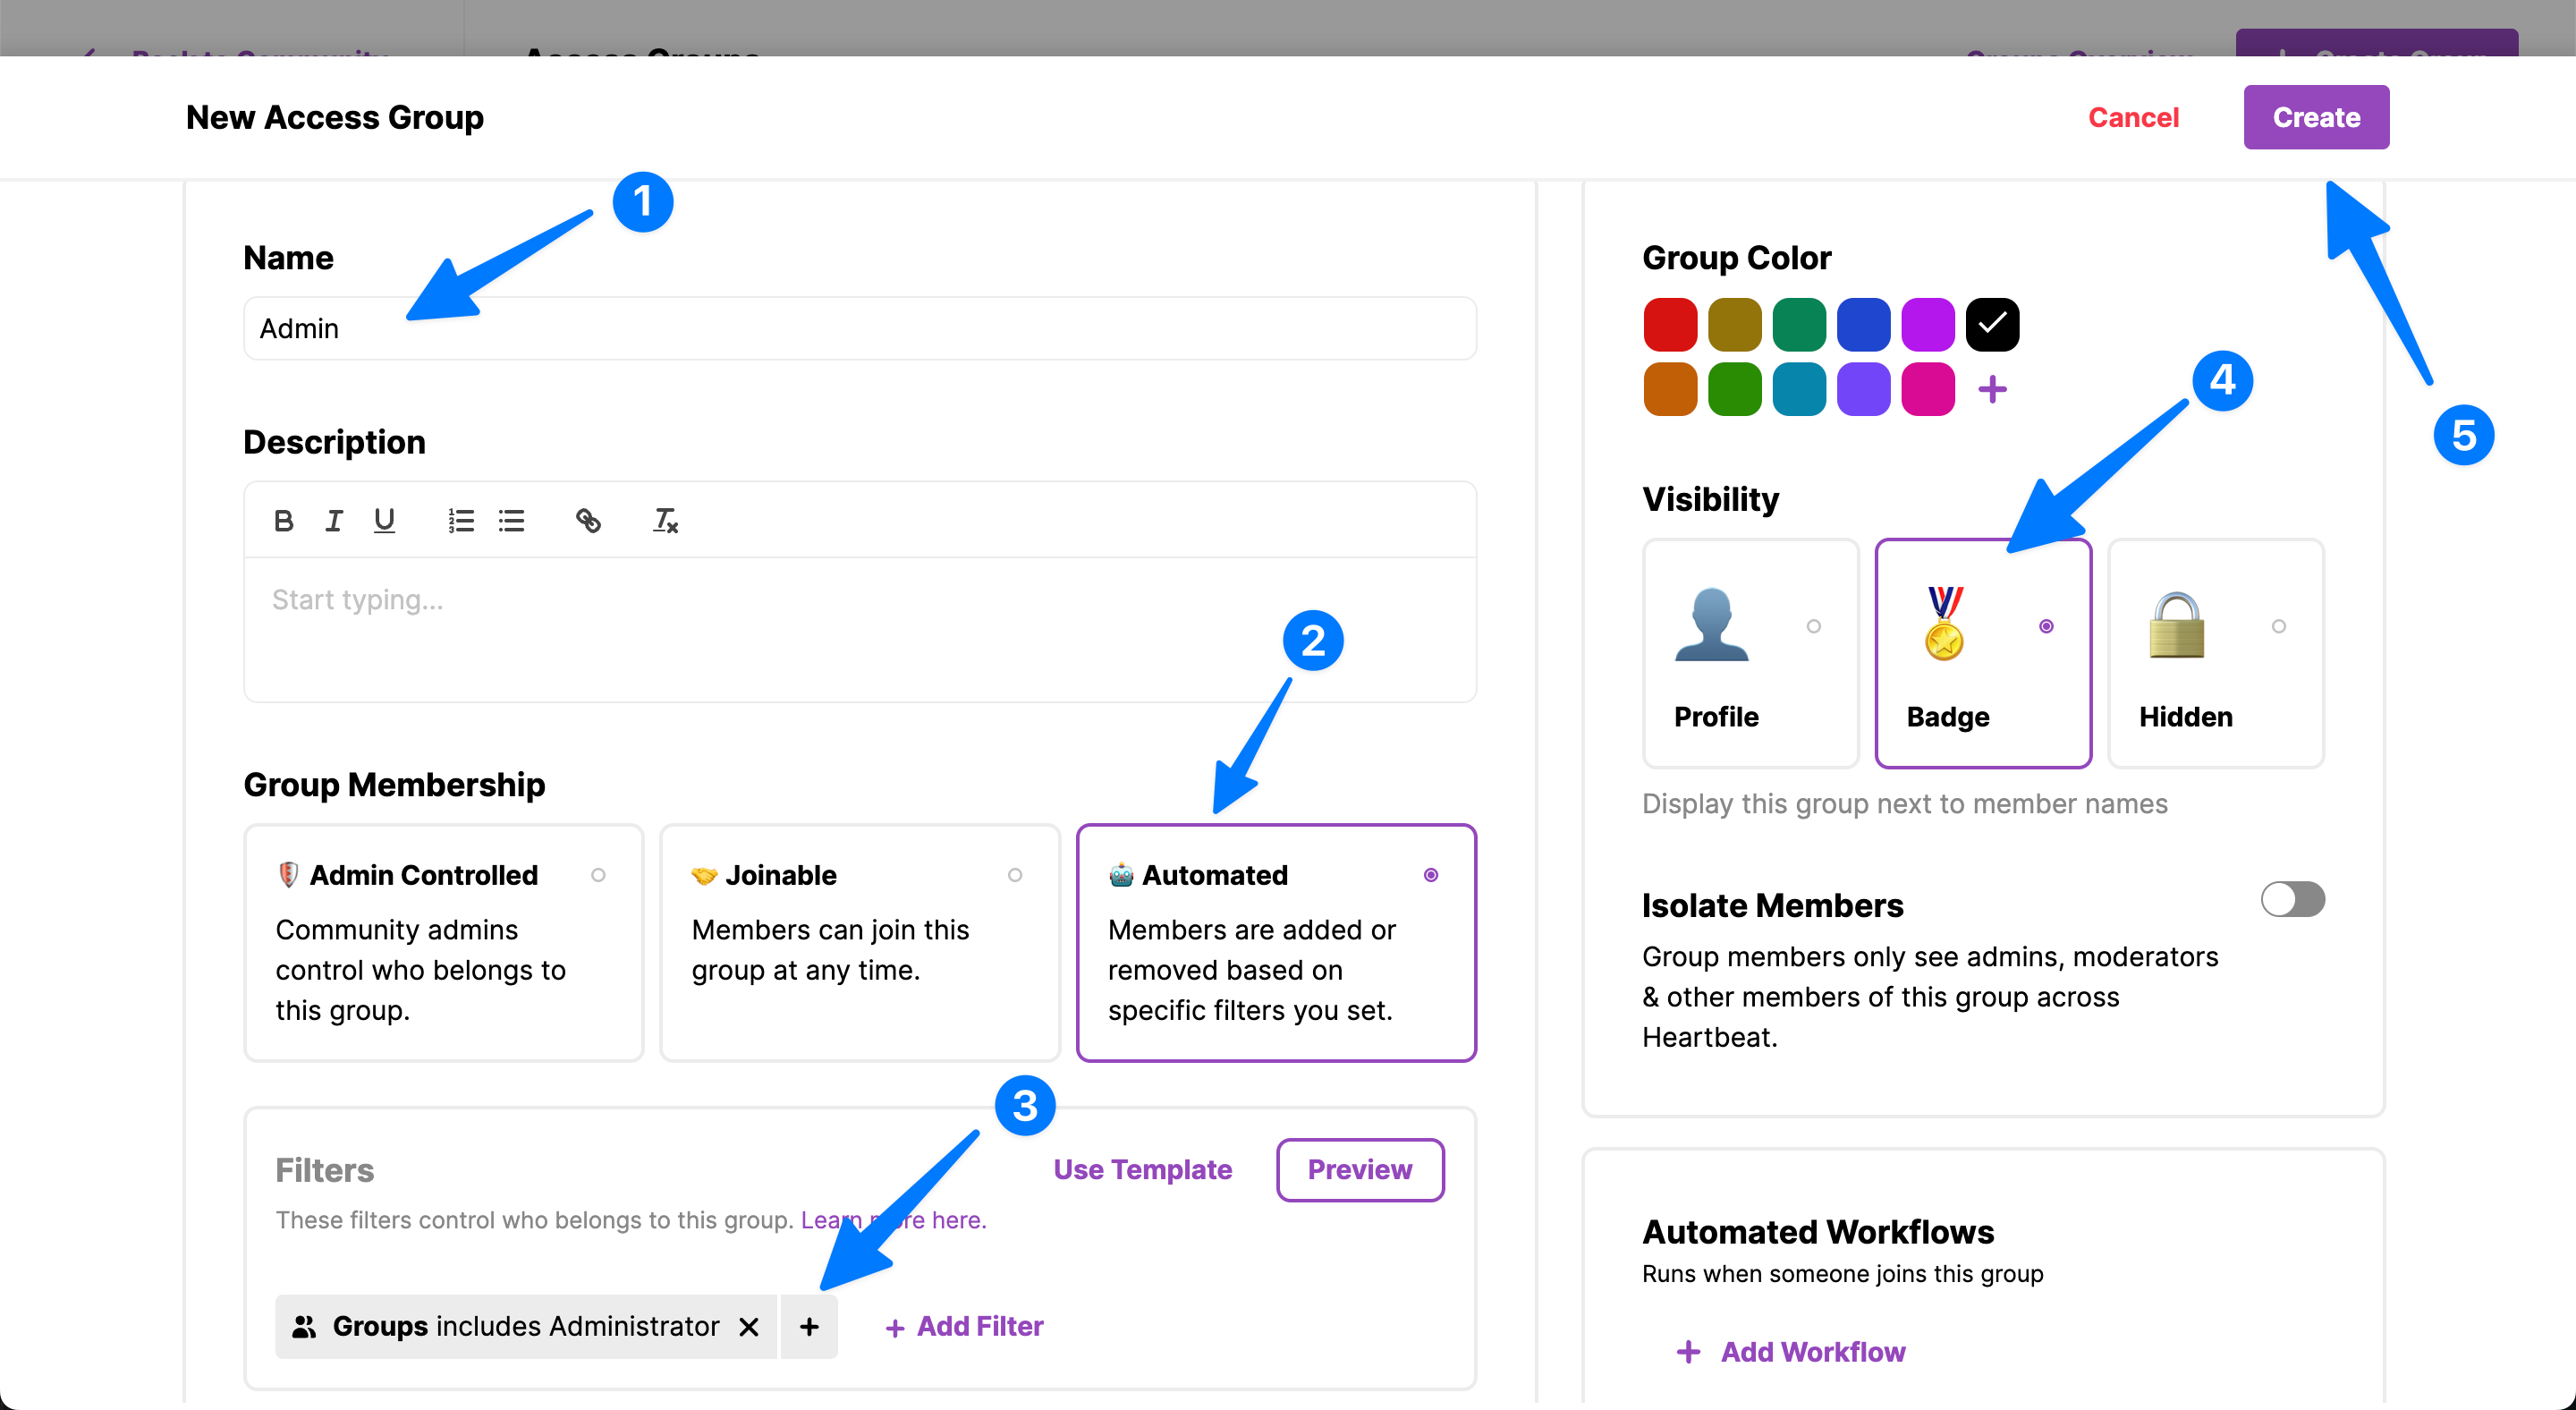
Task: Set visibility to Hidden
Action: coord(2214,653)
